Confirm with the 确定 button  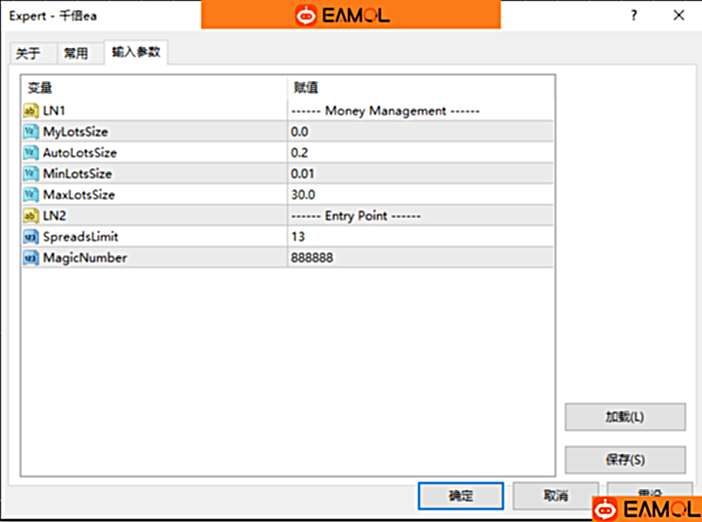tap(461, 496)
